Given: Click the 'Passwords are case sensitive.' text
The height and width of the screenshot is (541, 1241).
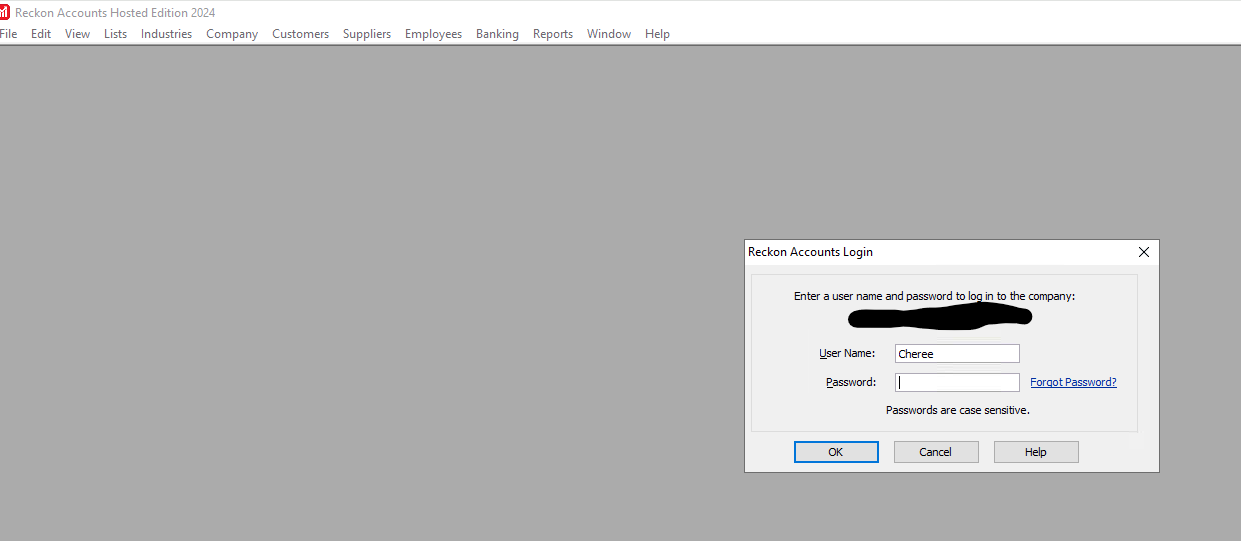Looking at the screenshot, I should click(958, 410).
